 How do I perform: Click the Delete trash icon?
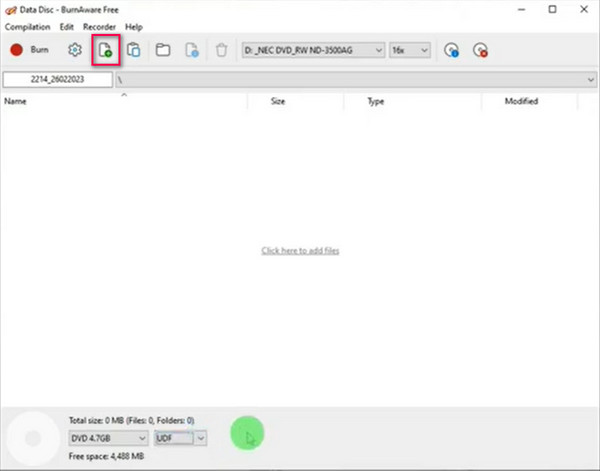[222, 50]
